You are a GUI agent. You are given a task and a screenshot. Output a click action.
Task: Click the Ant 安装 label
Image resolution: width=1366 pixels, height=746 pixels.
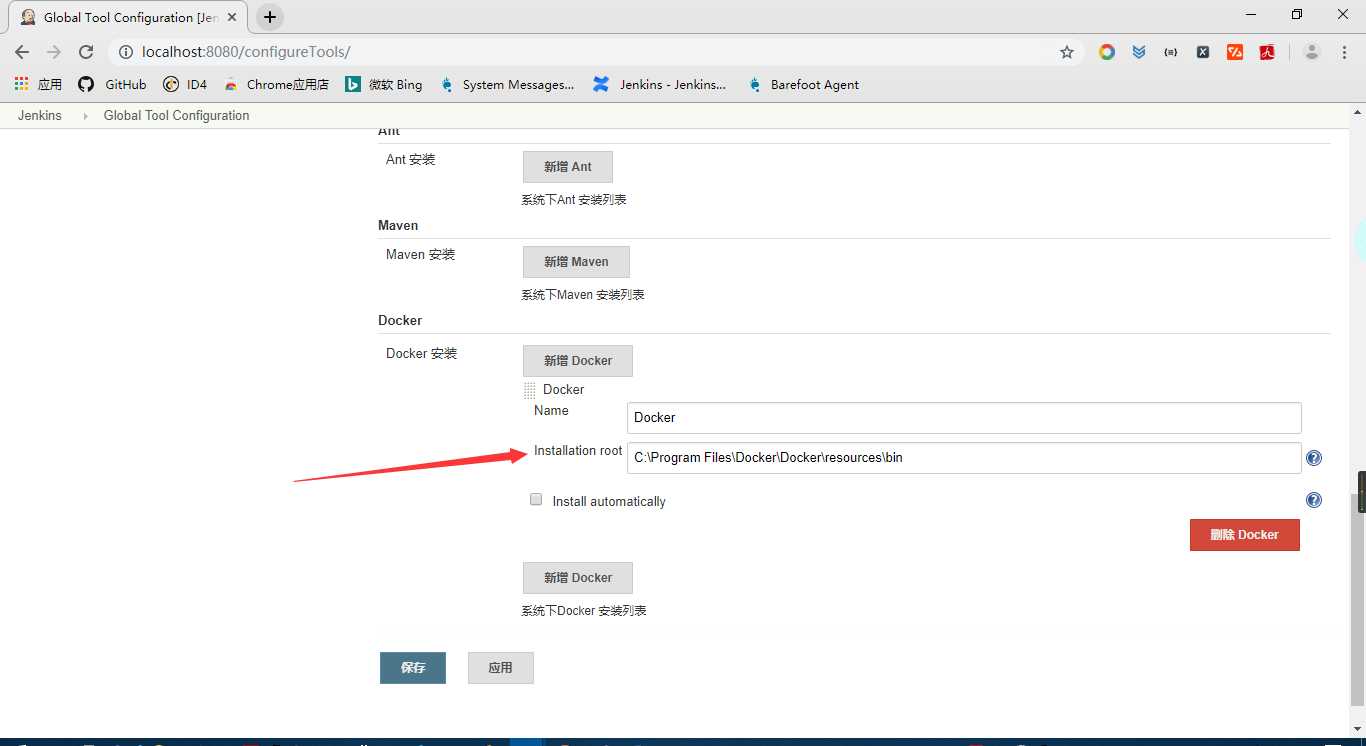tap(411, 159)
